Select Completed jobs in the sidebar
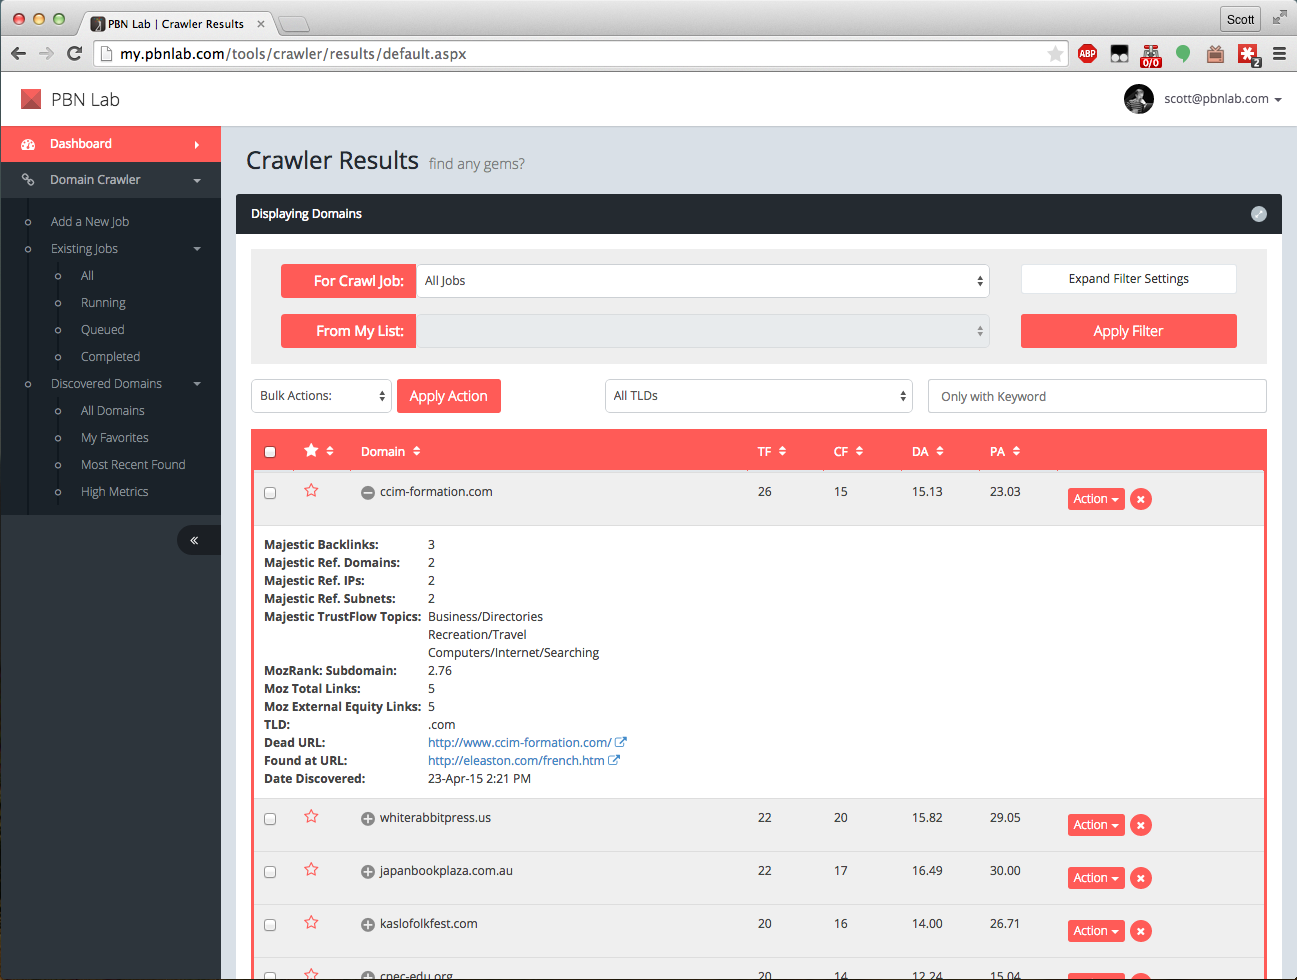This screenshot has height=980, width=1297. pyautogui.click(x=110, y=357)
